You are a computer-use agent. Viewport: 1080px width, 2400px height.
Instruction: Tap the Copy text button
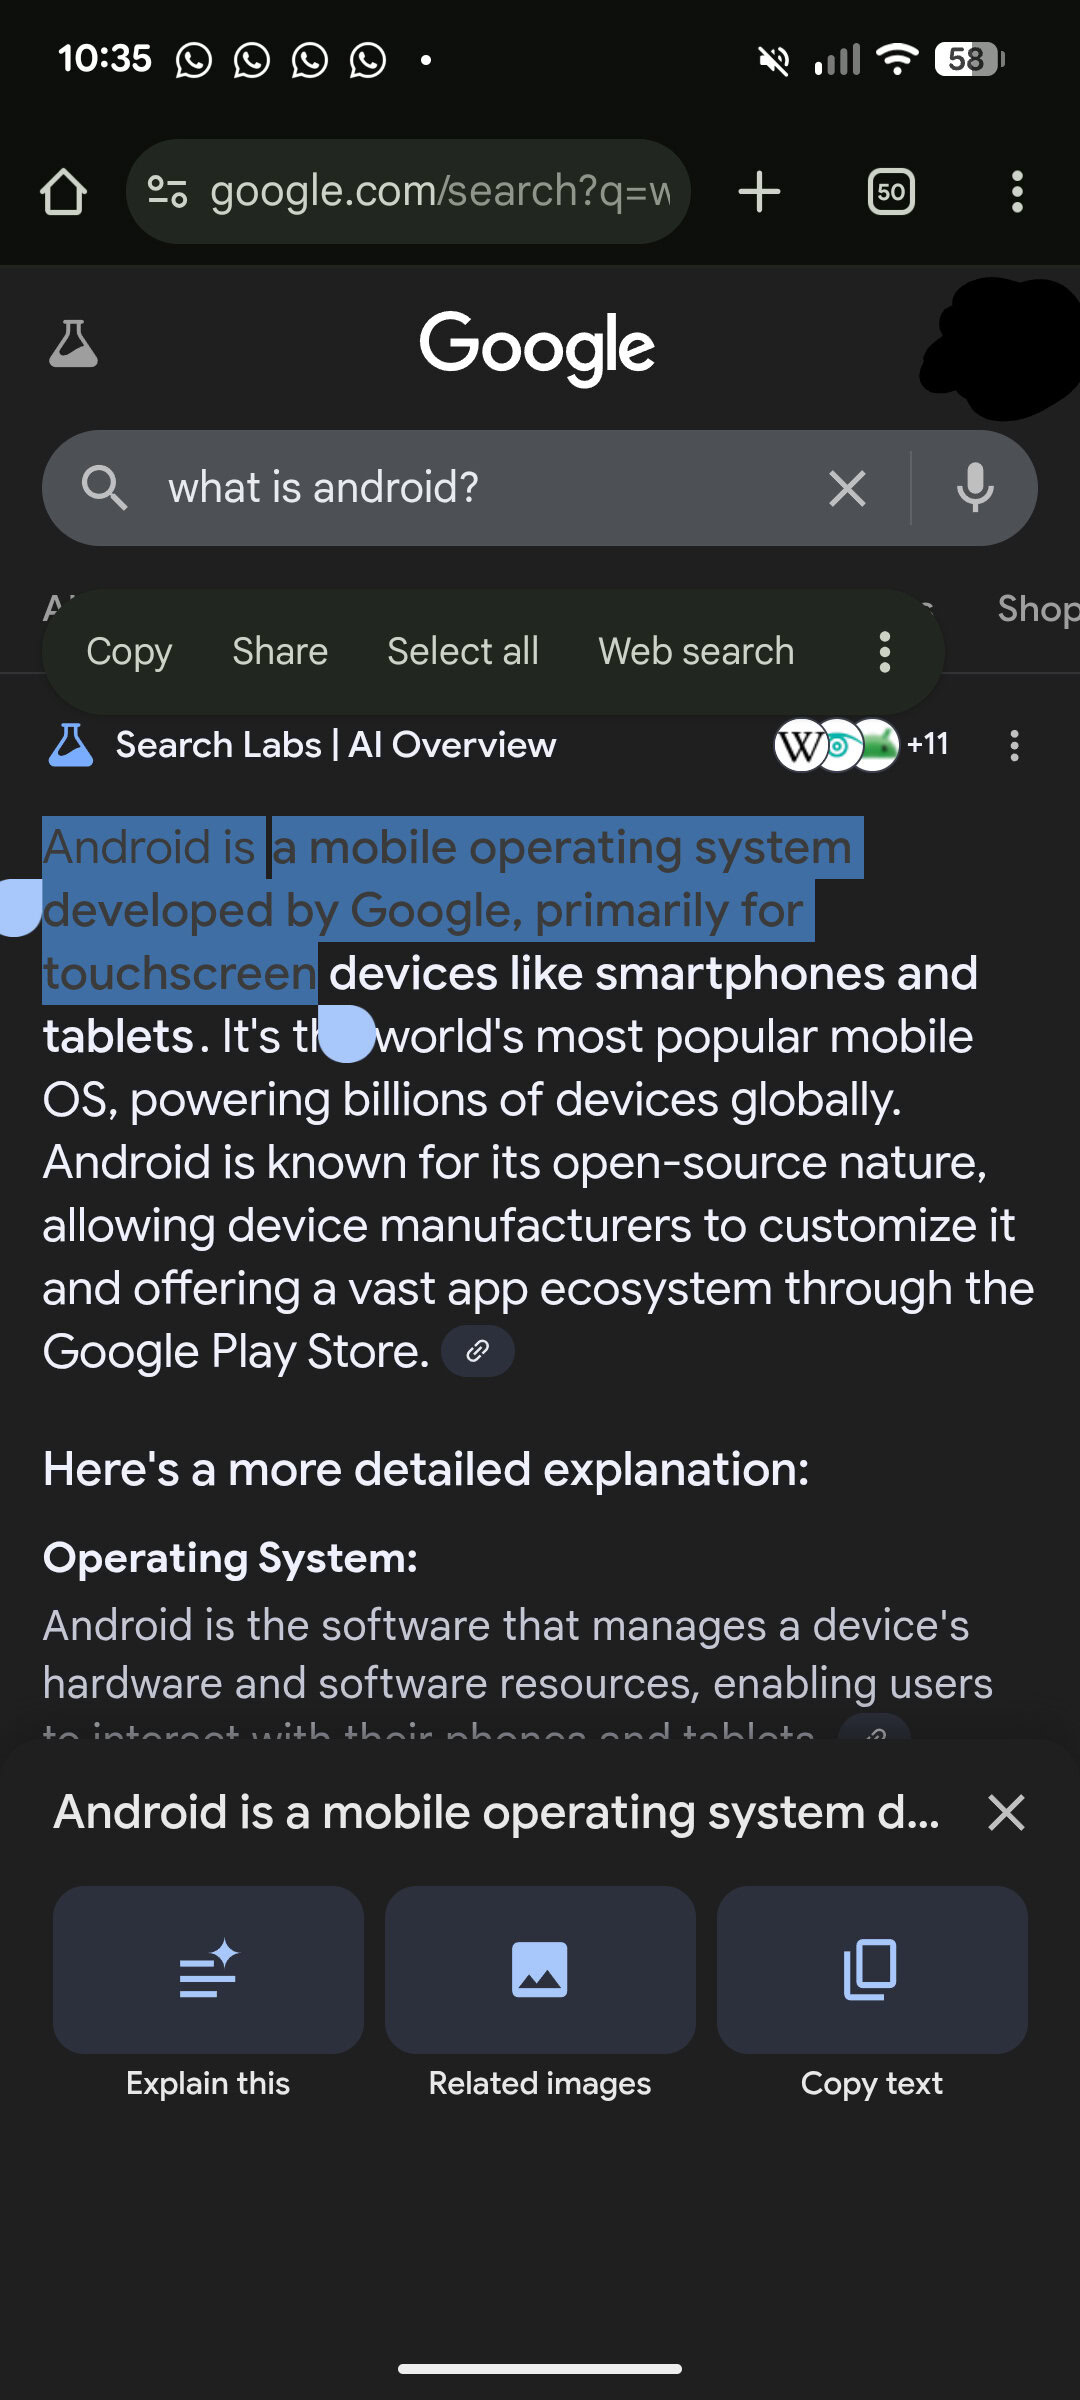pos(872,1993)
